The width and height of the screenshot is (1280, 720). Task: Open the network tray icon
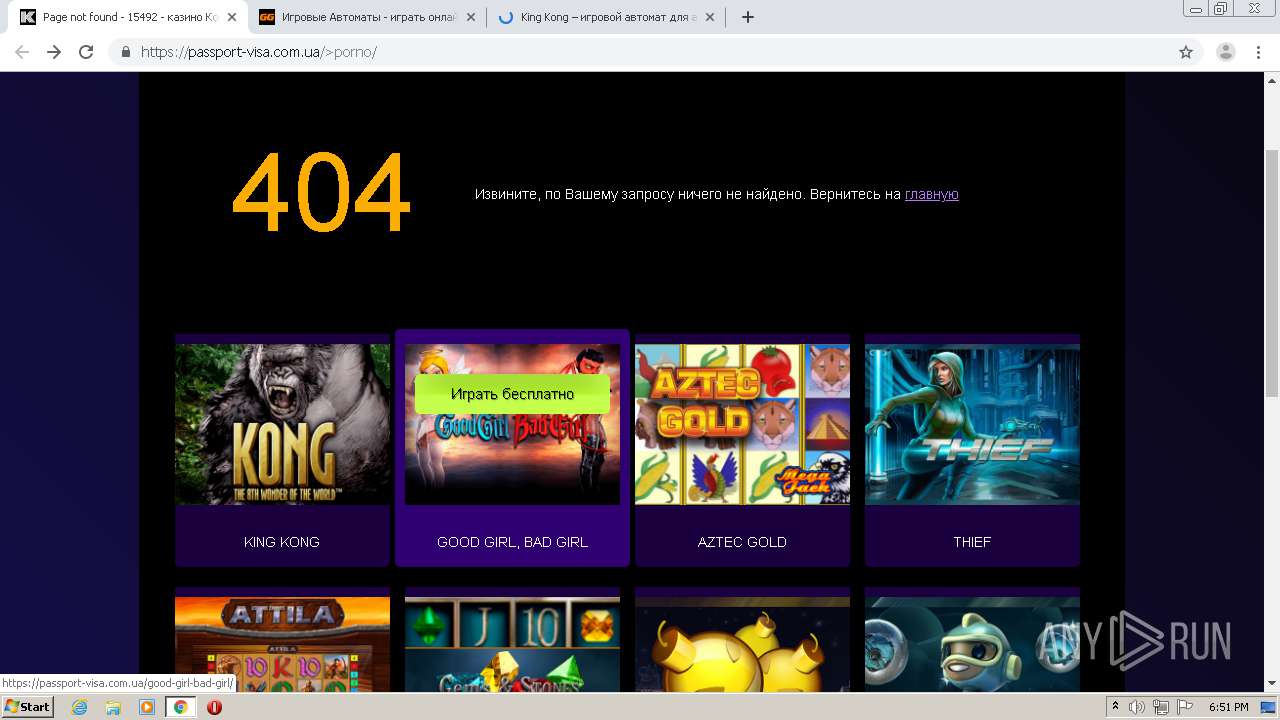click(x=1160, y=707)
